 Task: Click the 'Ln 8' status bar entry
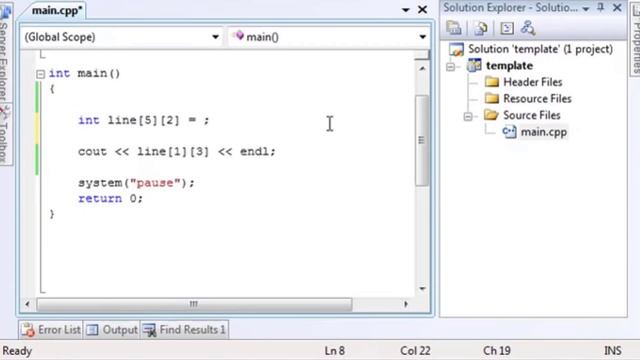point(335,351)
